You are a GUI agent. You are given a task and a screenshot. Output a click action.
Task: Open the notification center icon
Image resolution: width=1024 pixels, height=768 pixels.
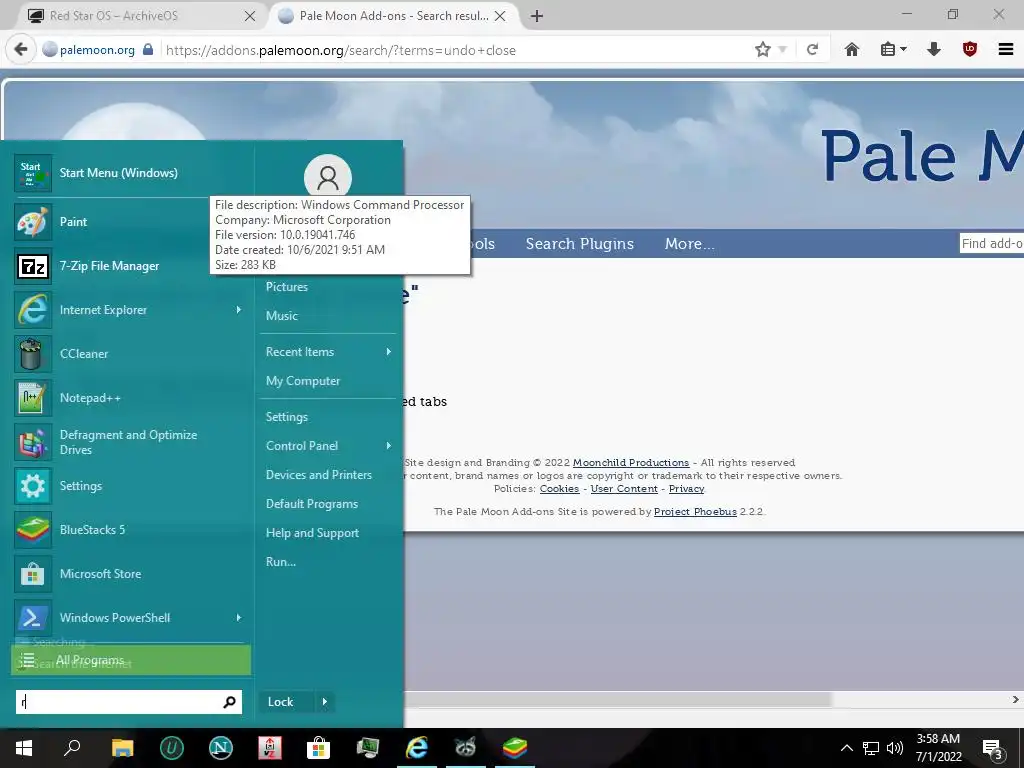993,748
